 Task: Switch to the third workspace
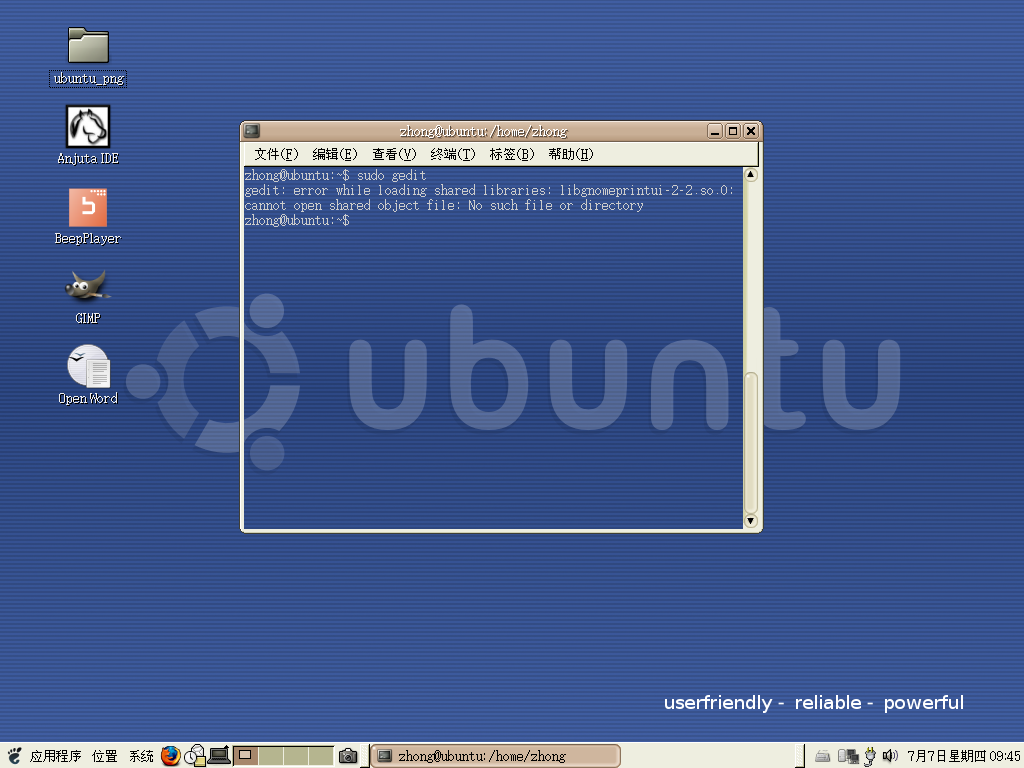point(296,756)
